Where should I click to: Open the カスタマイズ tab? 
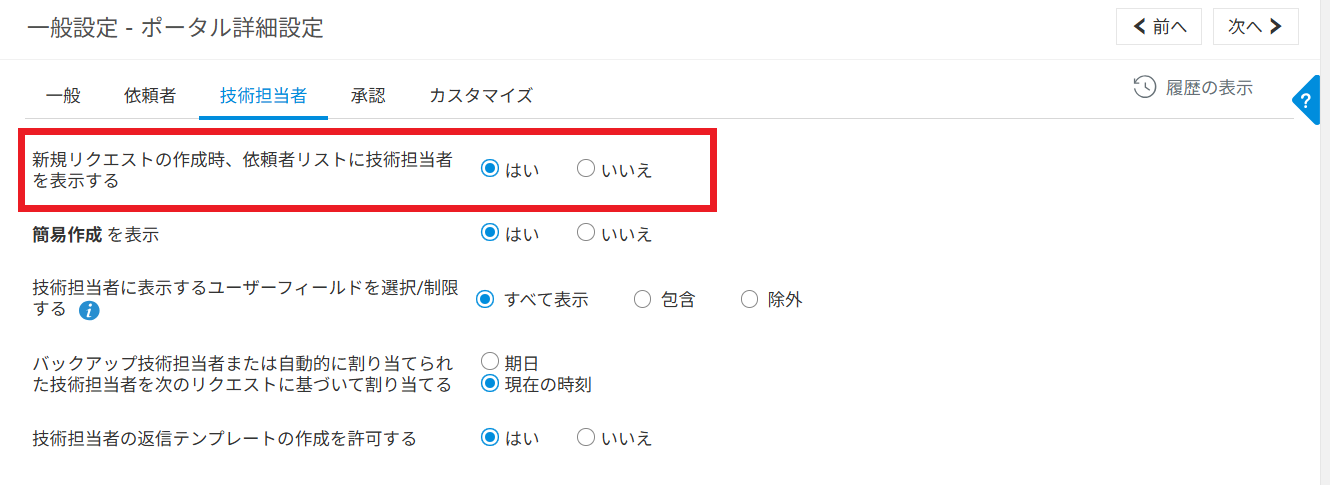480,96
